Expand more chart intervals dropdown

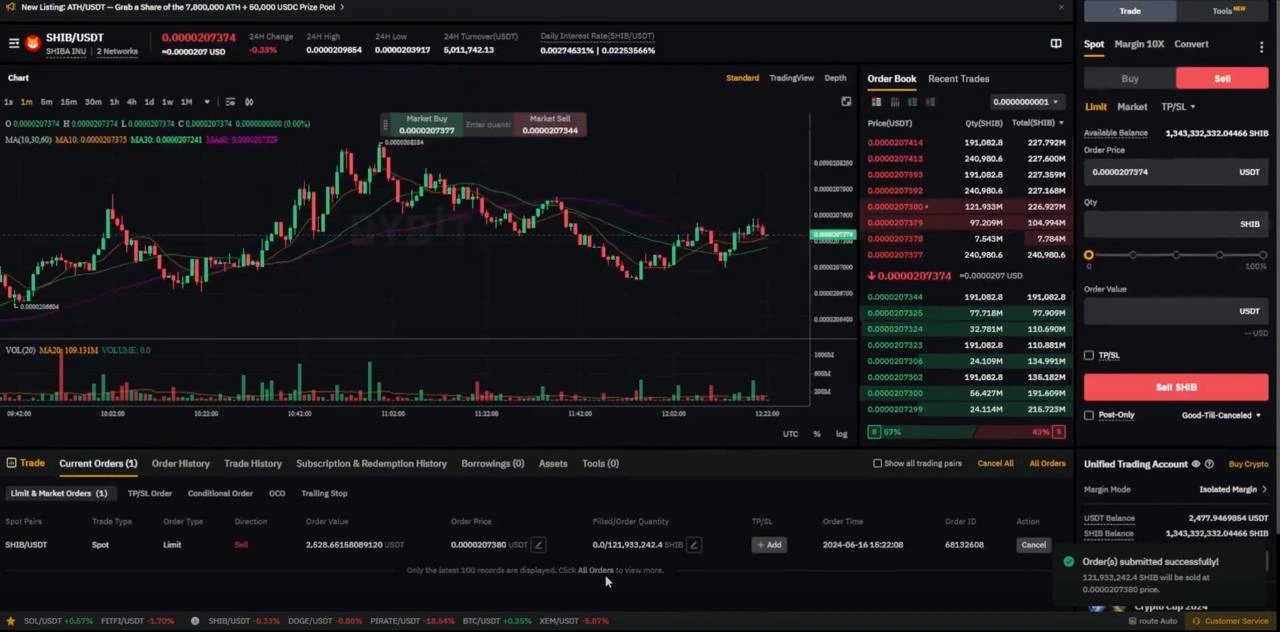click(207, 101)
